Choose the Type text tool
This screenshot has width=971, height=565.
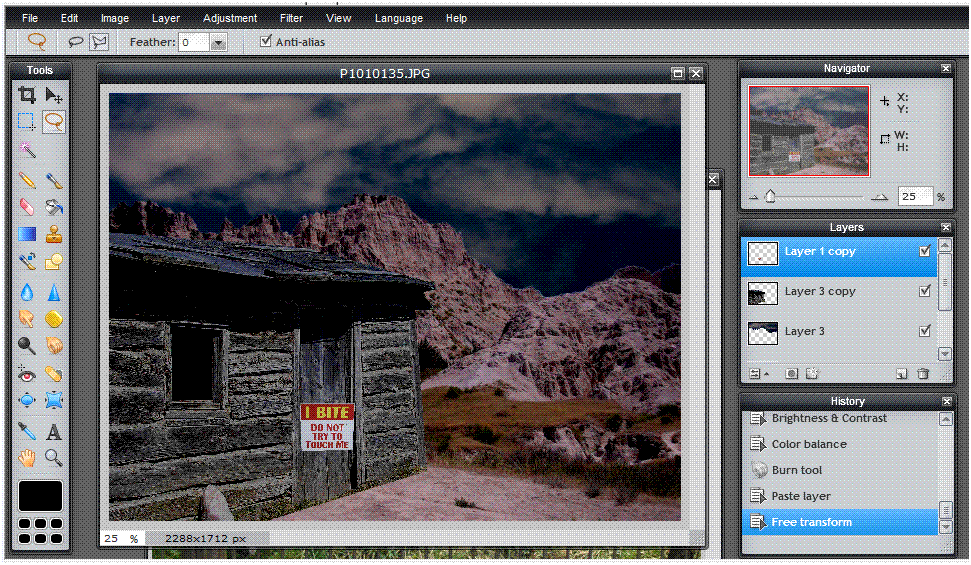click(54, 432)
